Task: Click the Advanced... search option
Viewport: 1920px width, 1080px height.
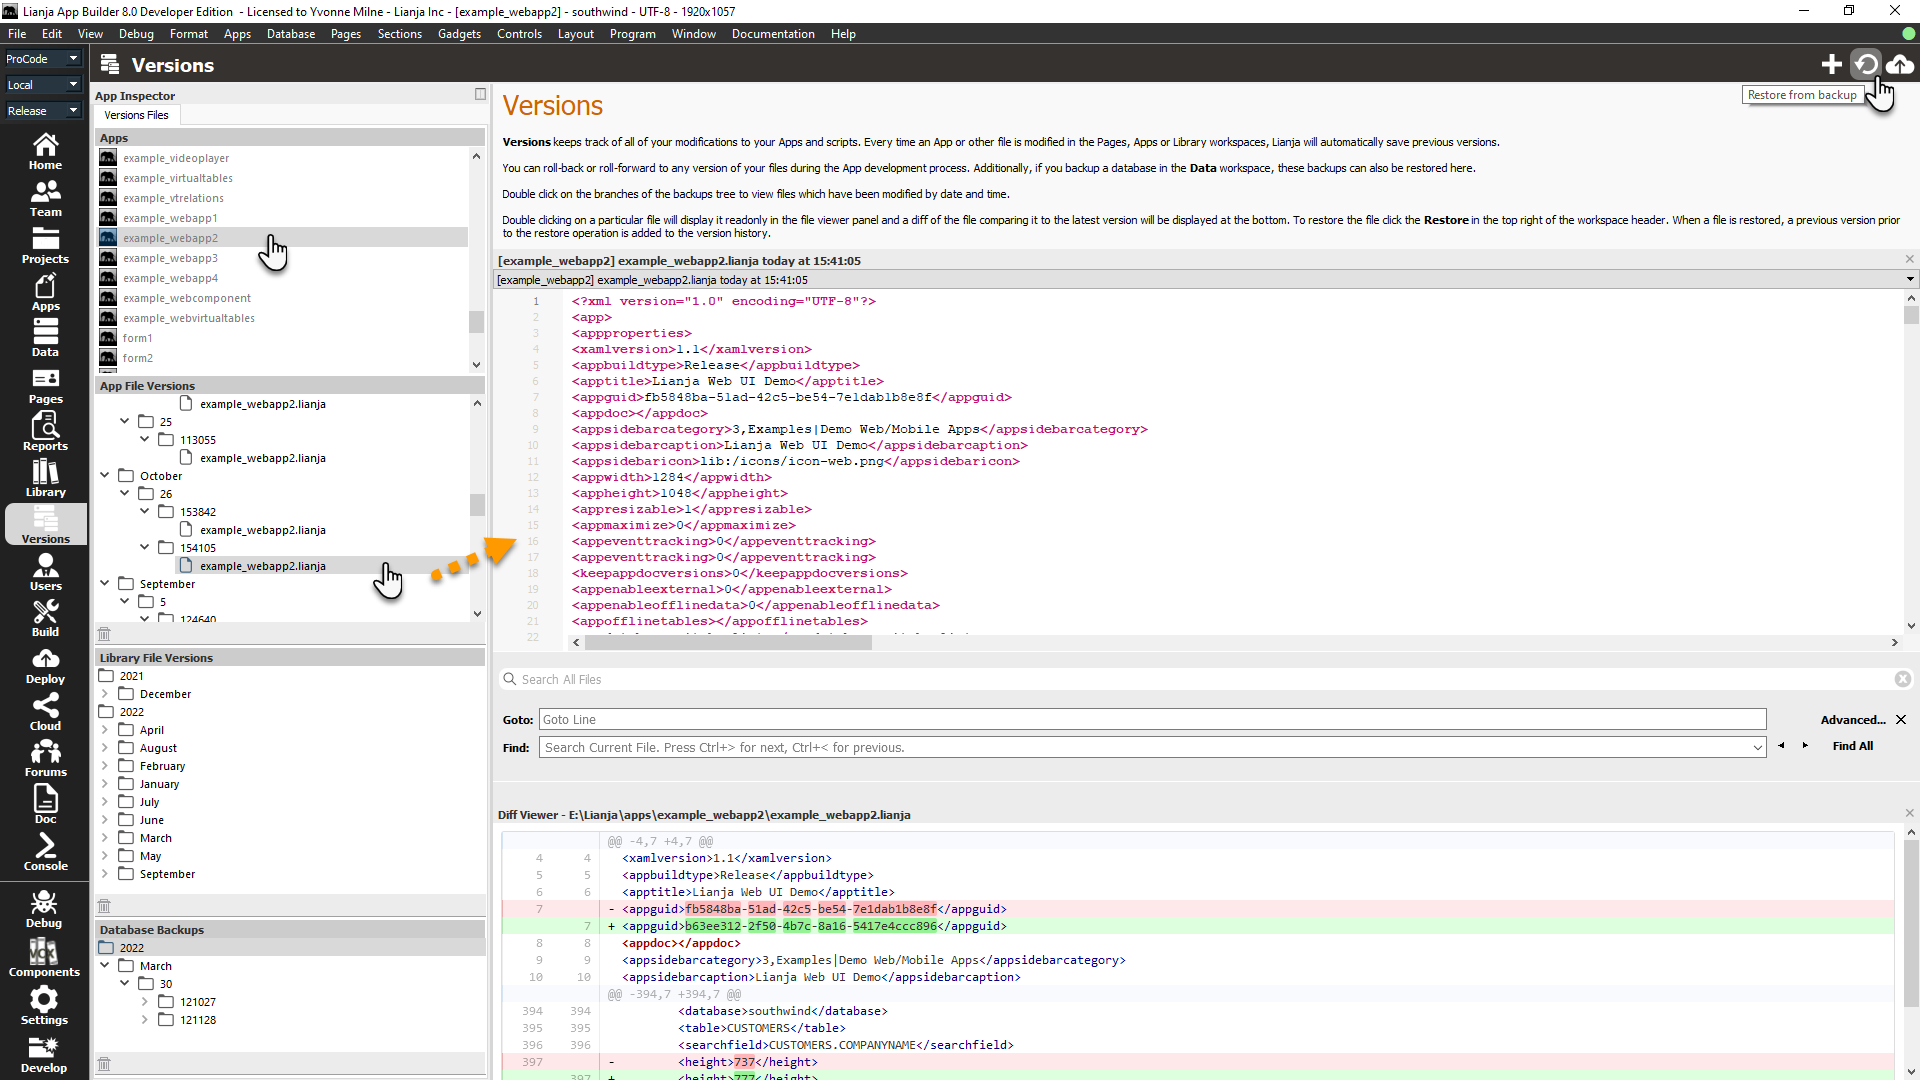Action: [x=1852, y=720]
